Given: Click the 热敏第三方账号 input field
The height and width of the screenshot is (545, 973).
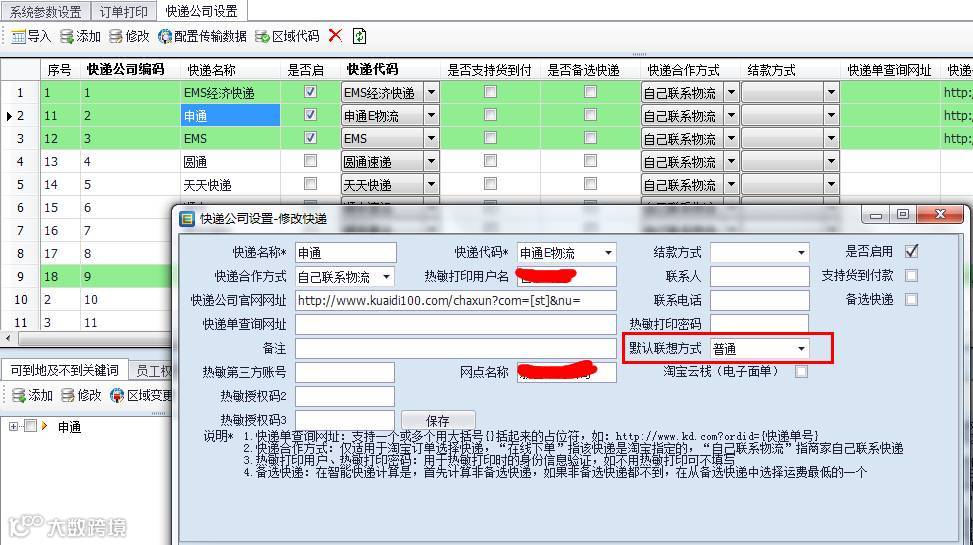Looking at the screenshot, I should (345, 372).
